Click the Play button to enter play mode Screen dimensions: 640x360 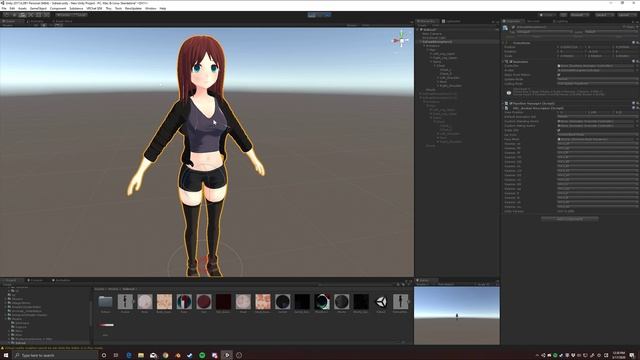coord(312,15)
